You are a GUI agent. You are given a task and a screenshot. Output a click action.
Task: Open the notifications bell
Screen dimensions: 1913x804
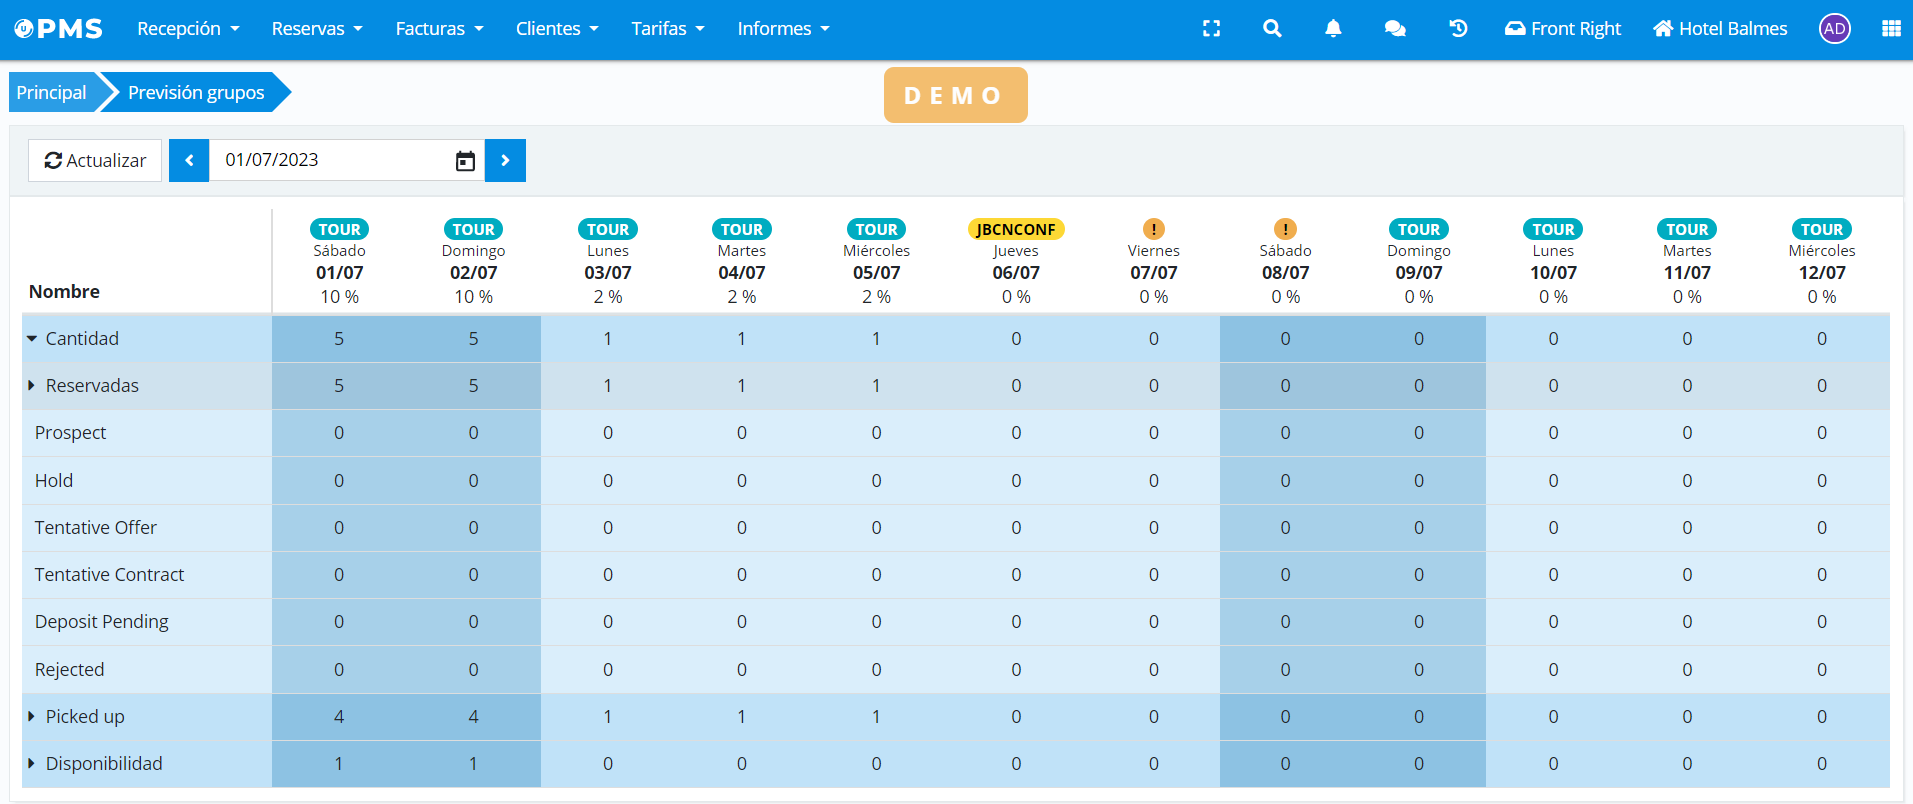1333,29
